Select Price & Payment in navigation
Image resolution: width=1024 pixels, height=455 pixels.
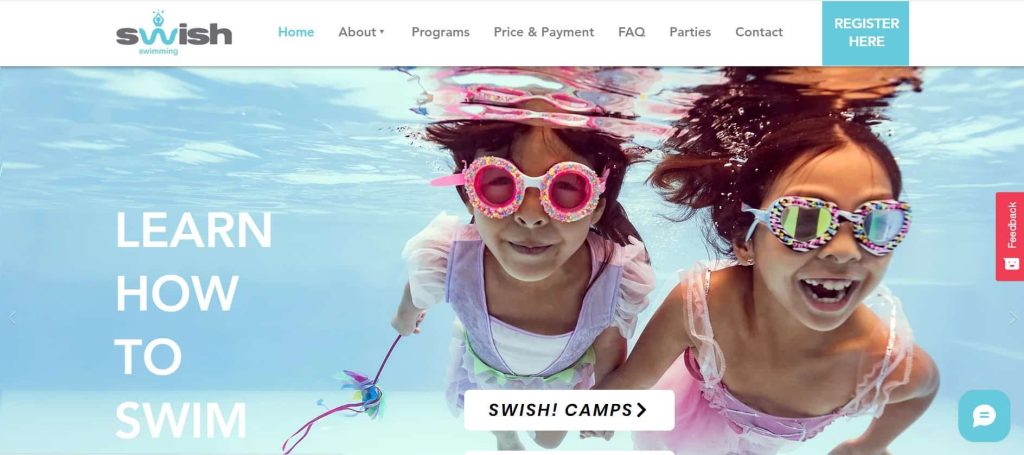point(543,32)
